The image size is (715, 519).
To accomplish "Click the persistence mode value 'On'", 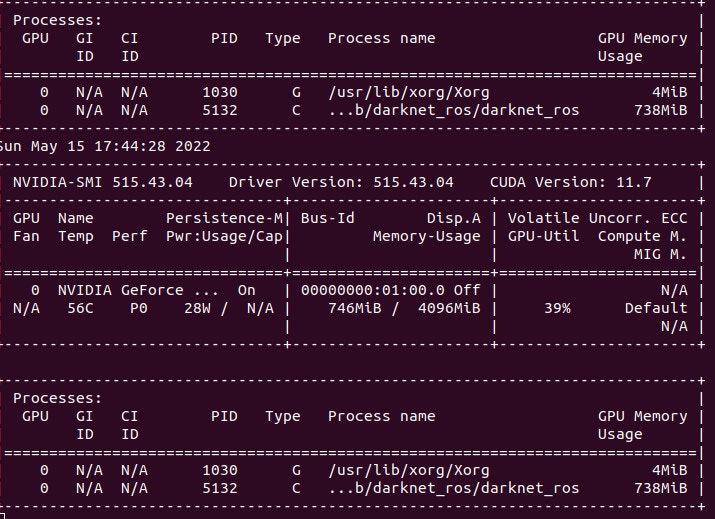I will (x=246, y=290).
